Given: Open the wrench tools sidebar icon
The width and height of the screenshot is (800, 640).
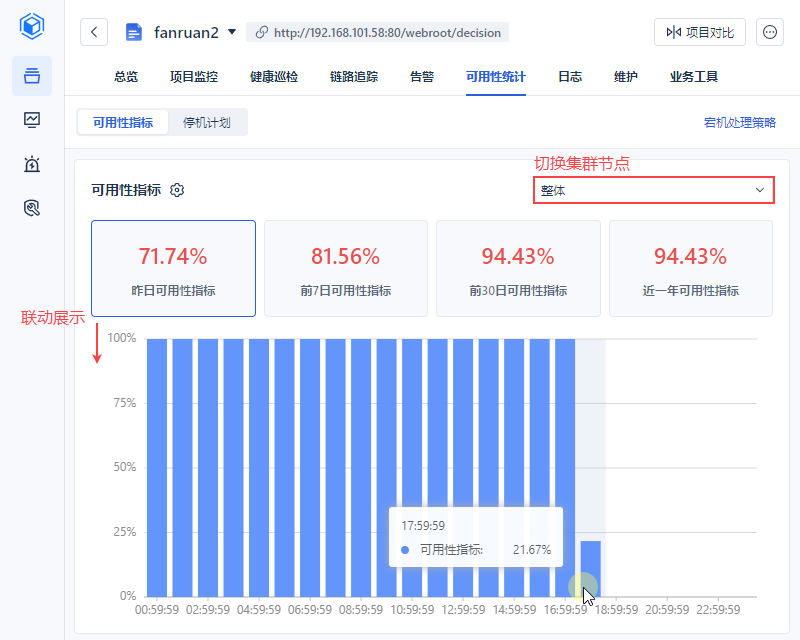Looking at the screenshot, I should 32,208.
